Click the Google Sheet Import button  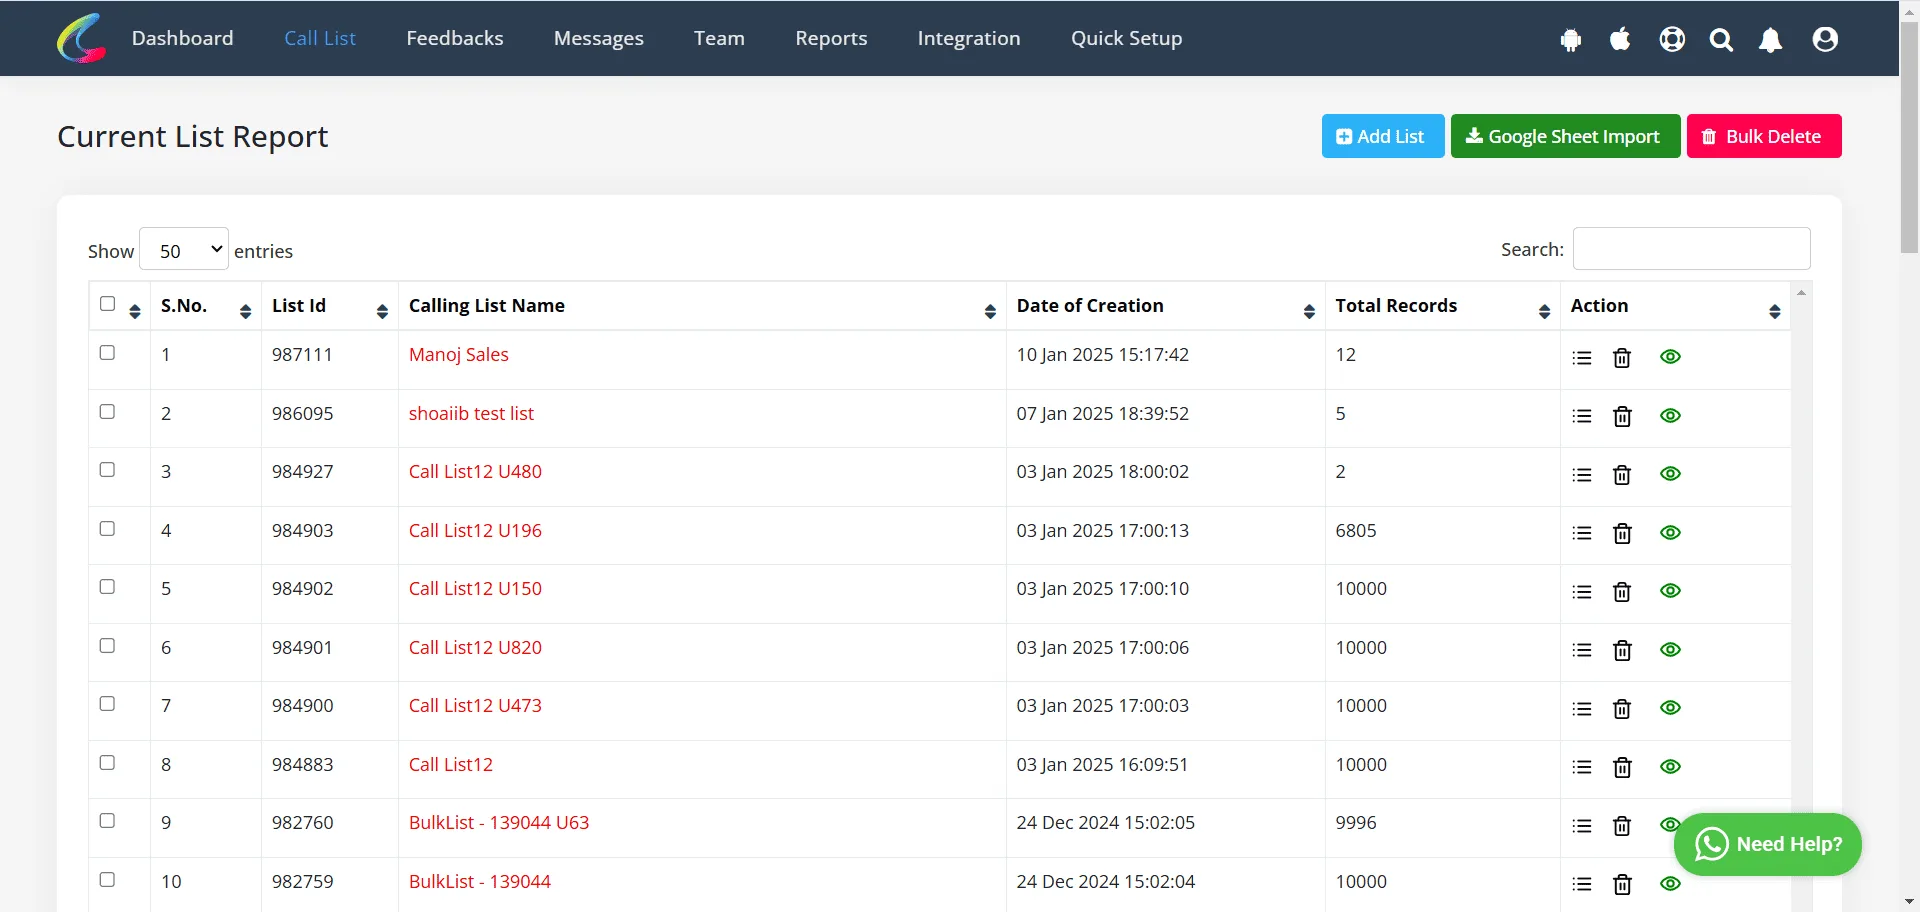coord(1565,136)
